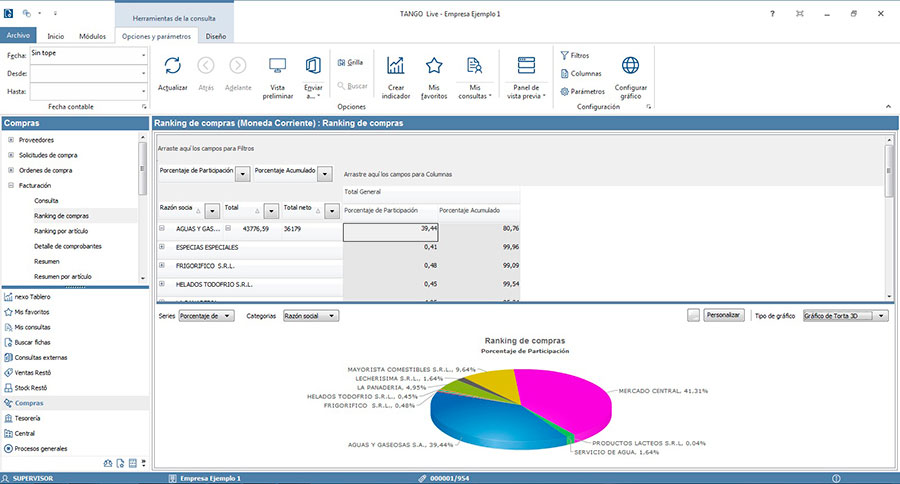This screenshot has height=484, width=900.
Task: Open Procesos generales module
Action: click(36, 448)
